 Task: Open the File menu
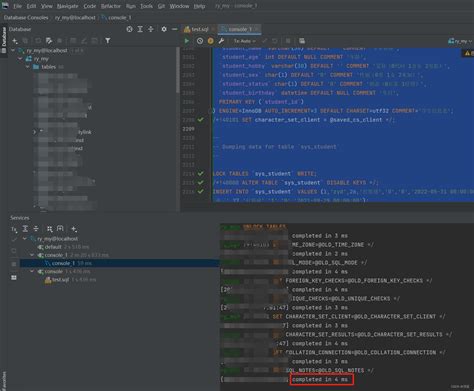(x=17, y=6)
